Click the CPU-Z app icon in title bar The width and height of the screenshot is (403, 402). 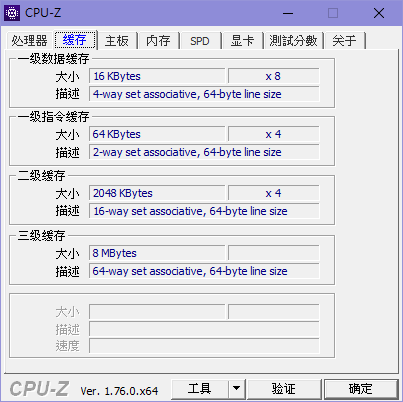click(12, 13)
